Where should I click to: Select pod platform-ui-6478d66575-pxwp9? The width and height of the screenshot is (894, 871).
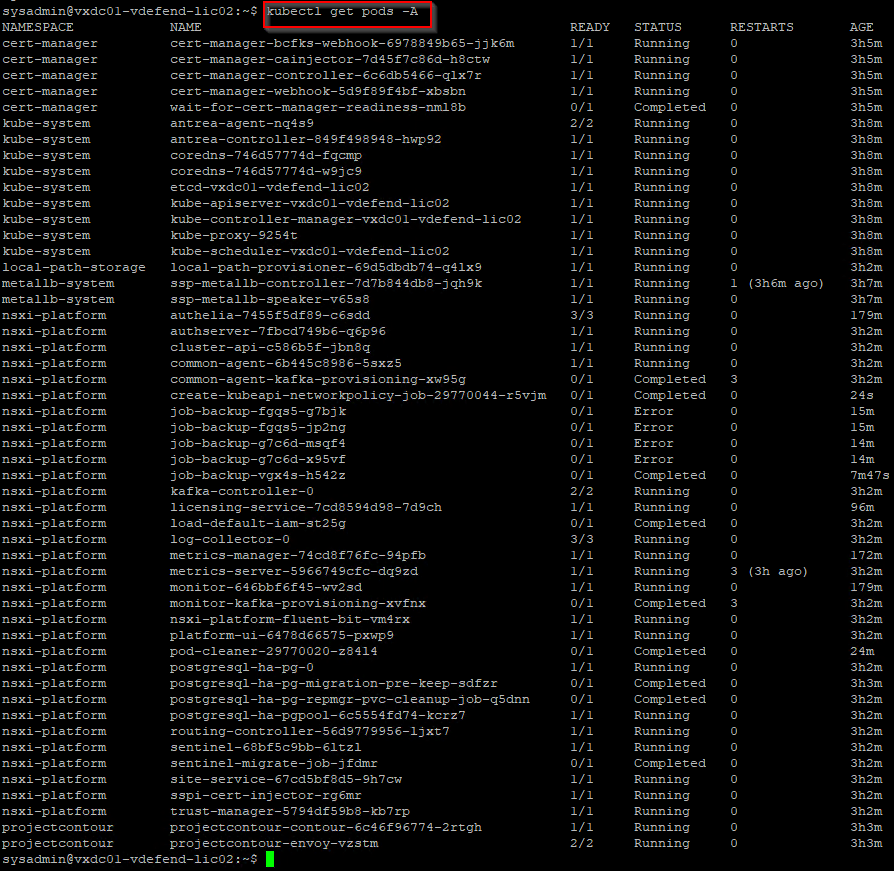[x=282, y=635]
